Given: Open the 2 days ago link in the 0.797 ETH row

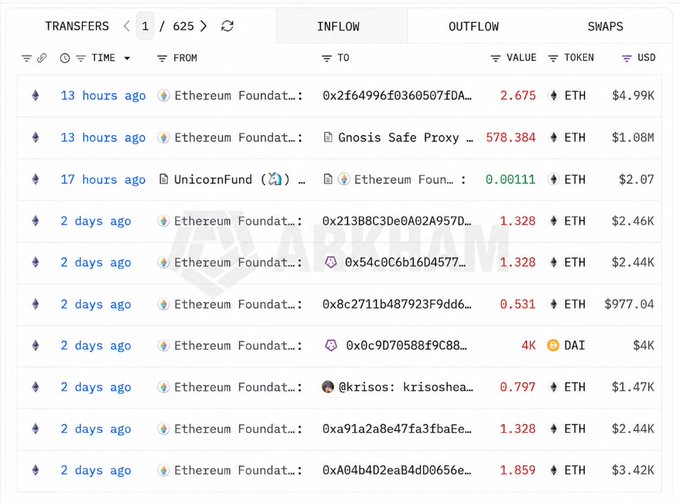Looking at the screenshot, I should pos(96,387).
